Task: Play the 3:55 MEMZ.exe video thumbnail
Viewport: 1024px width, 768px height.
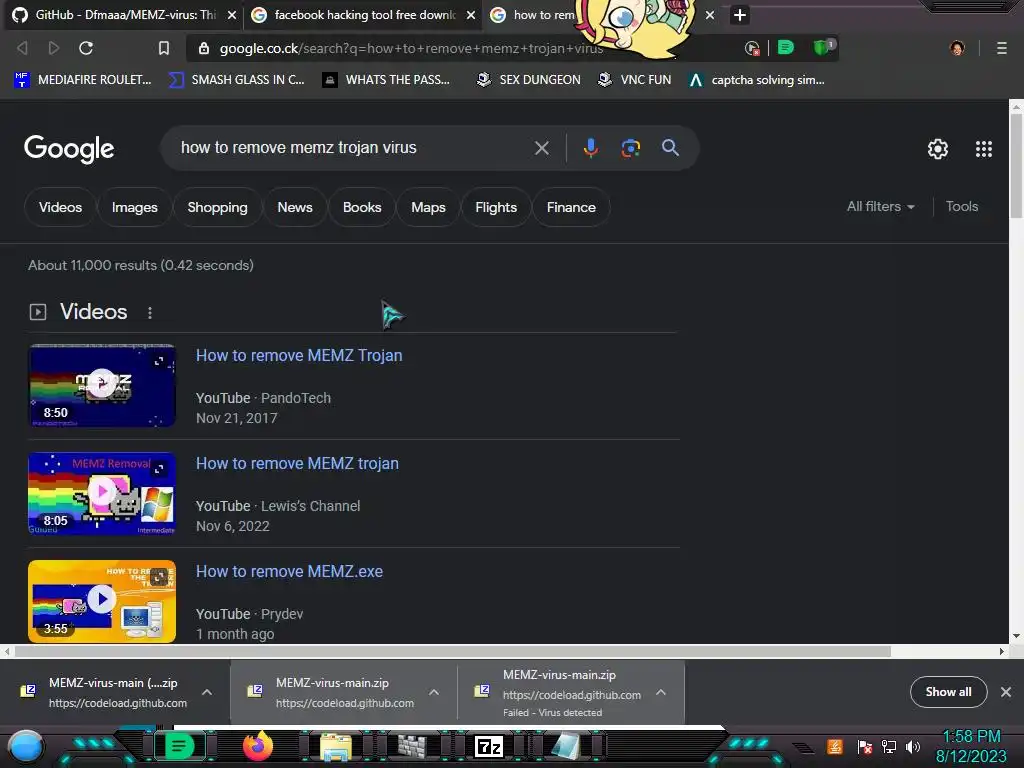Action: [x=102, y=601]
